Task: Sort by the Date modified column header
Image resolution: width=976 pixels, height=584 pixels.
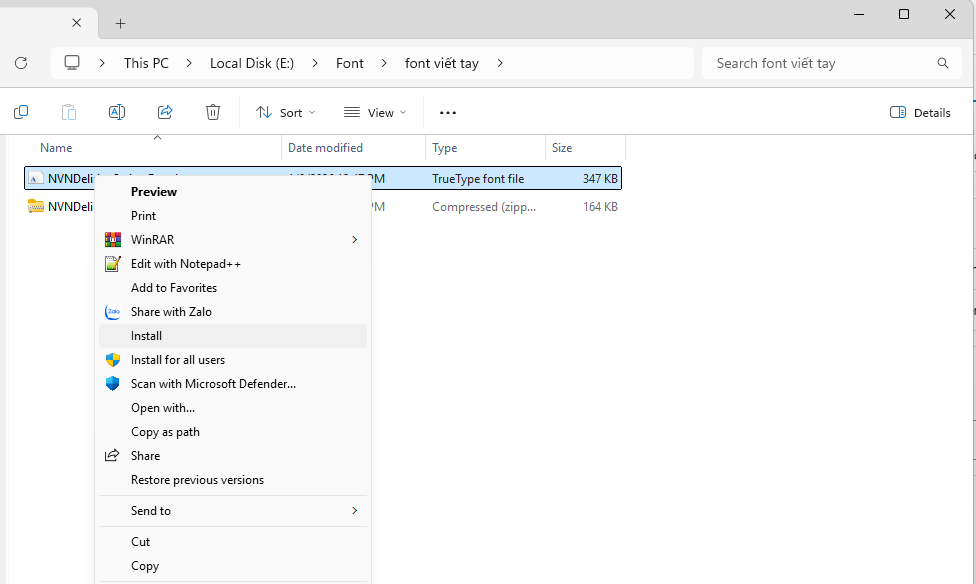Action: click(354, 148)
